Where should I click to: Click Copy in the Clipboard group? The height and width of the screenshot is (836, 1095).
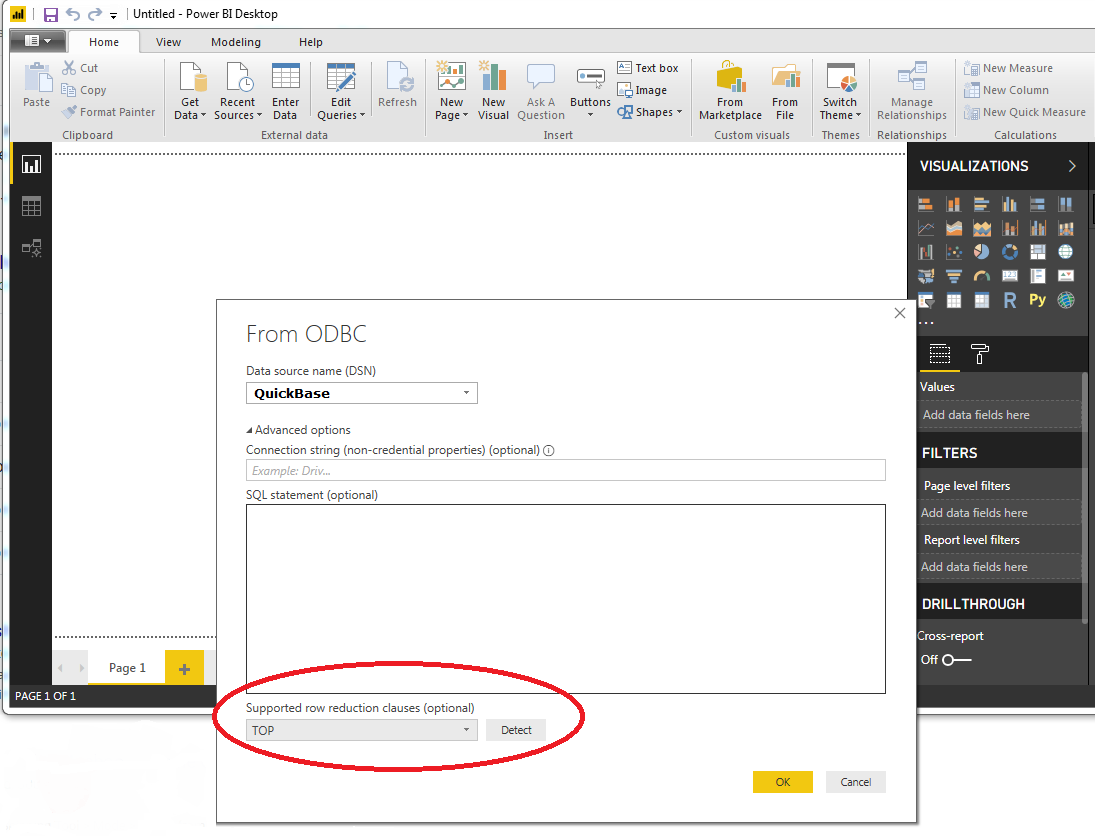pos(84,90)
